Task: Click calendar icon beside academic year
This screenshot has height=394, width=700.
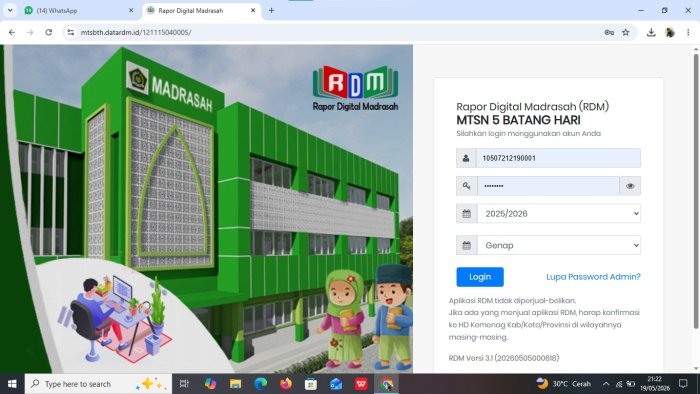Action: click(x=467, y=214)
